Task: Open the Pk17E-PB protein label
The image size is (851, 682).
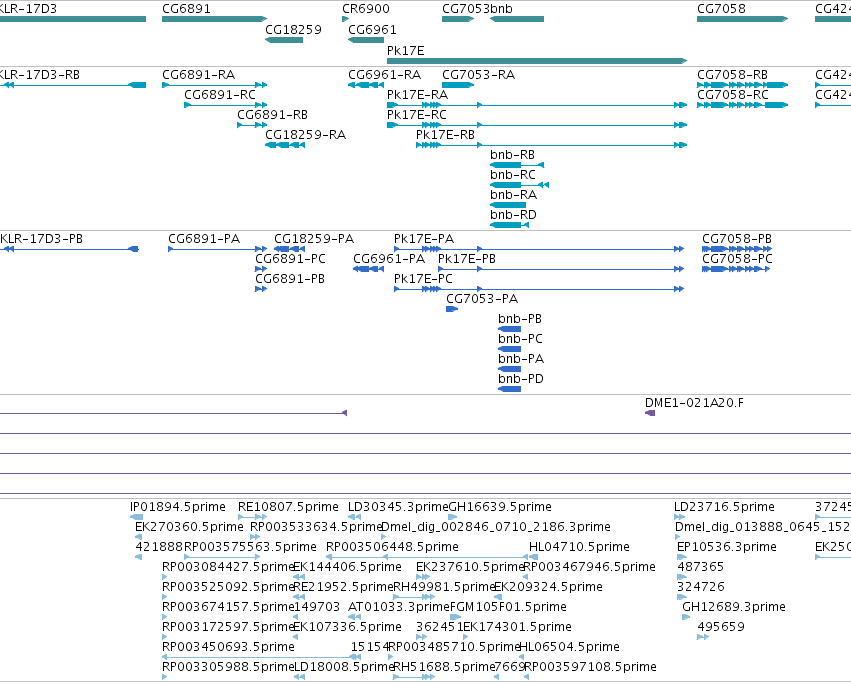Action: 467,259
